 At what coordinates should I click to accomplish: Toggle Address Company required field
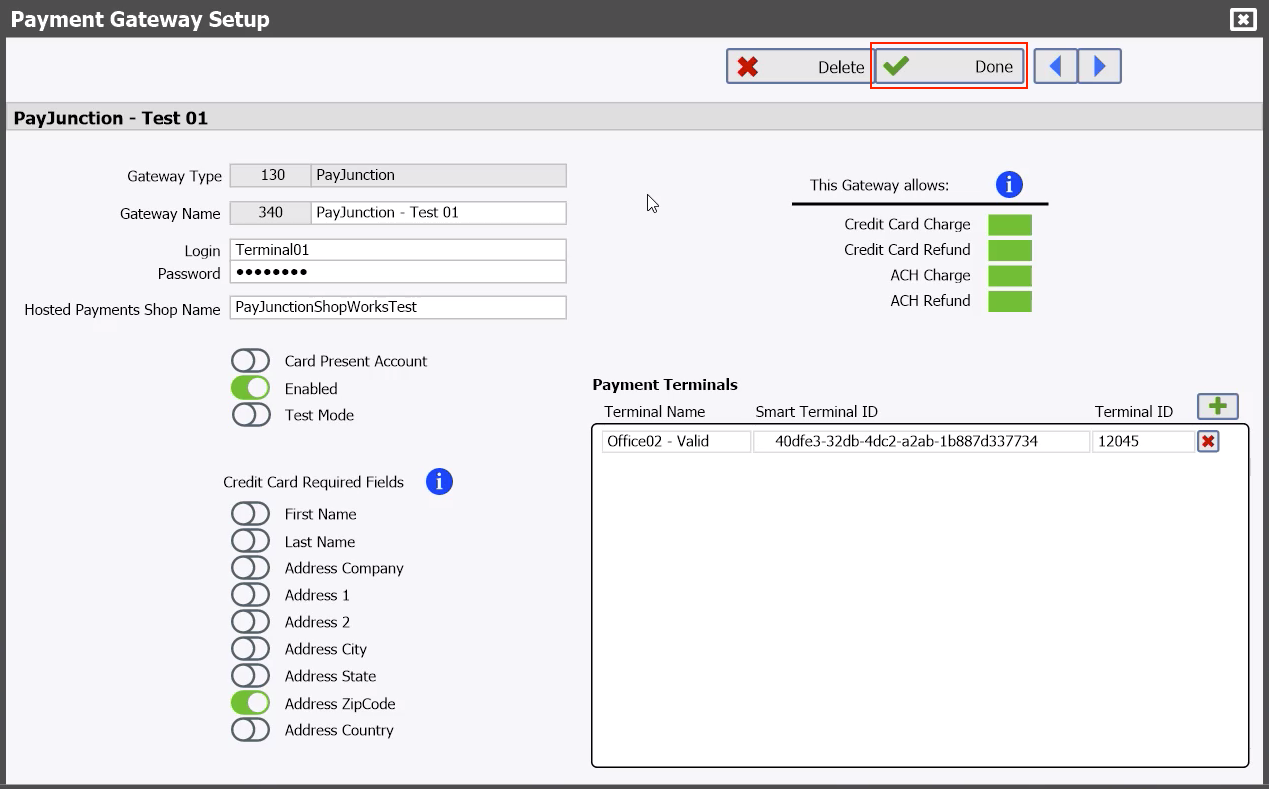click(251, 568)
